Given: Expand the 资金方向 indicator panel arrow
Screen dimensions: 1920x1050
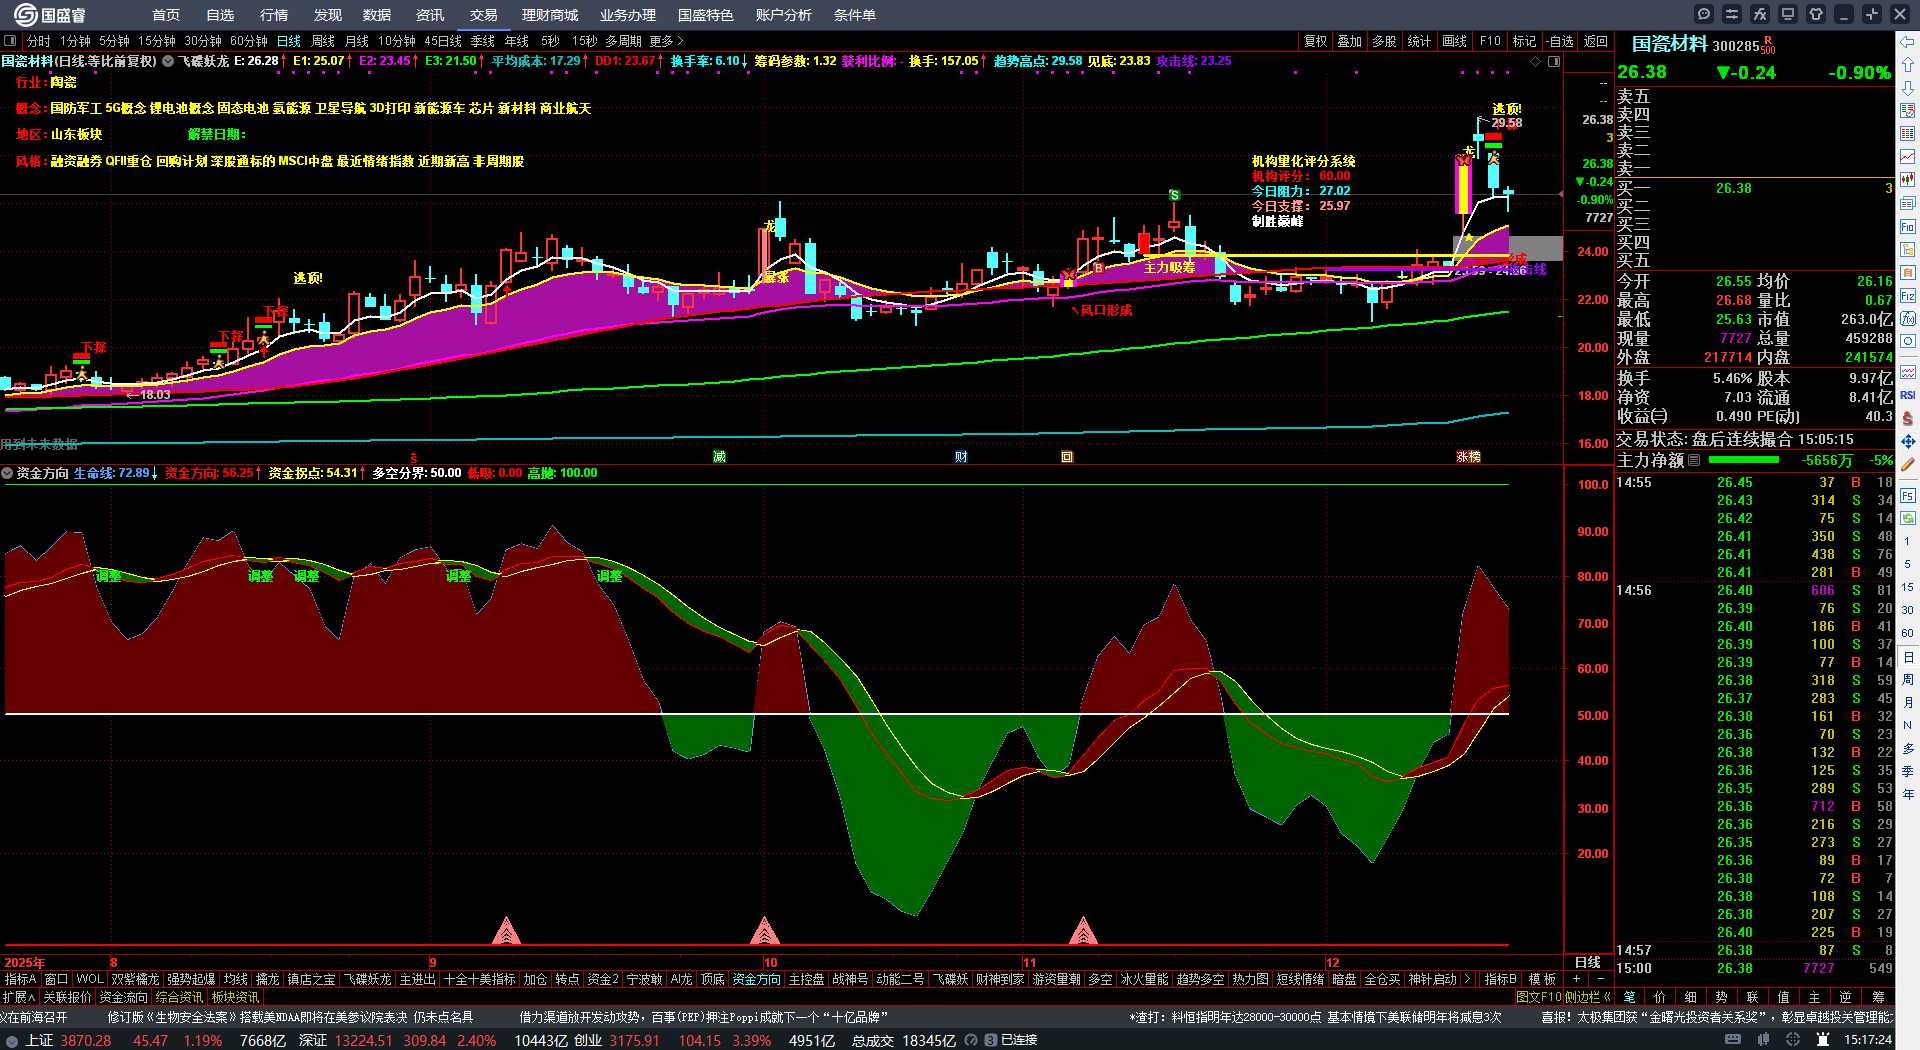Looking at the screenshot, I should point(8,473).
